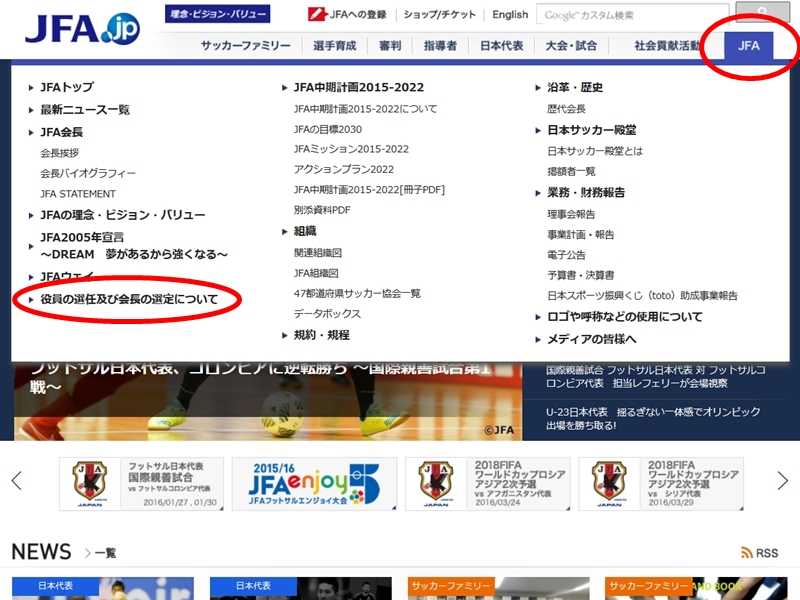800x600 pixels.
Task: Open the JFA enjoy 5 banner
Action: point(314,484)
